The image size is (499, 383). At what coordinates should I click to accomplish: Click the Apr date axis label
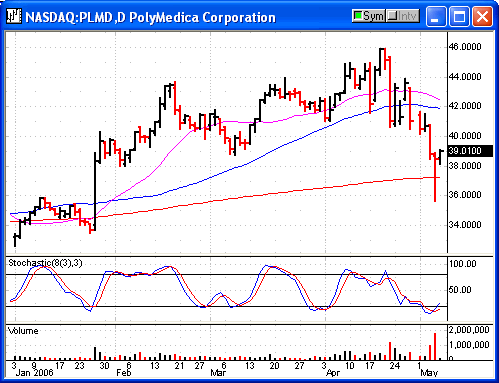pos(333,373)
